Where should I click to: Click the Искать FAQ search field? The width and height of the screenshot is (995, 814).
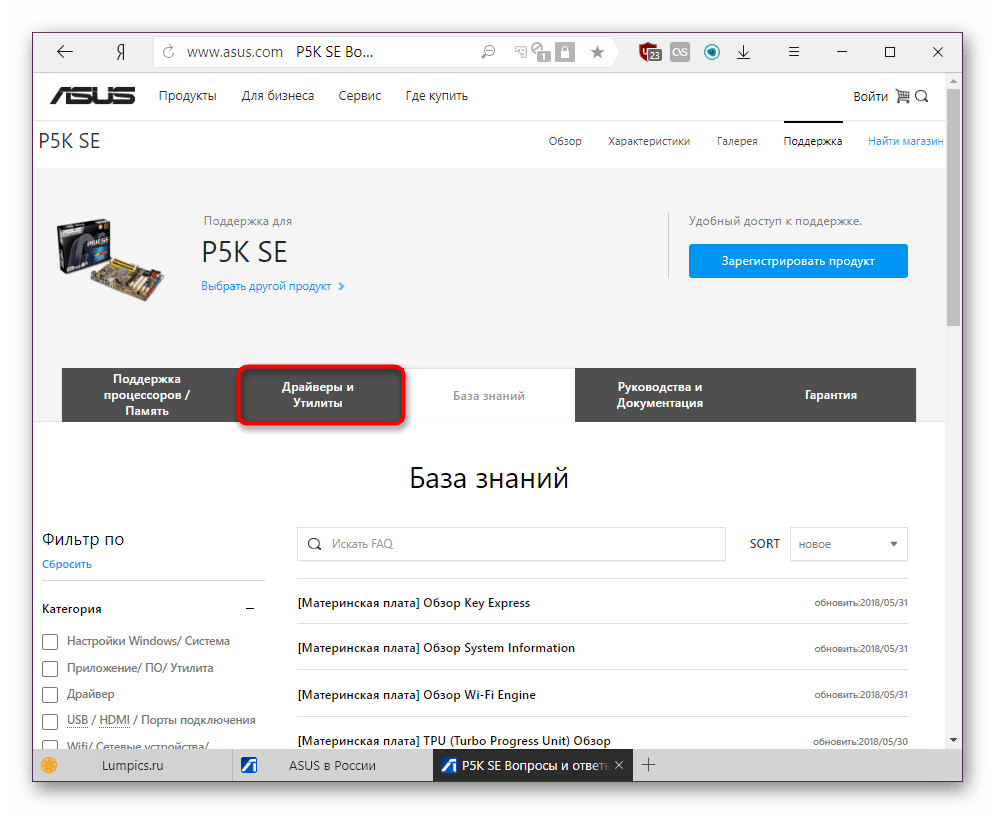coord(520,544)
